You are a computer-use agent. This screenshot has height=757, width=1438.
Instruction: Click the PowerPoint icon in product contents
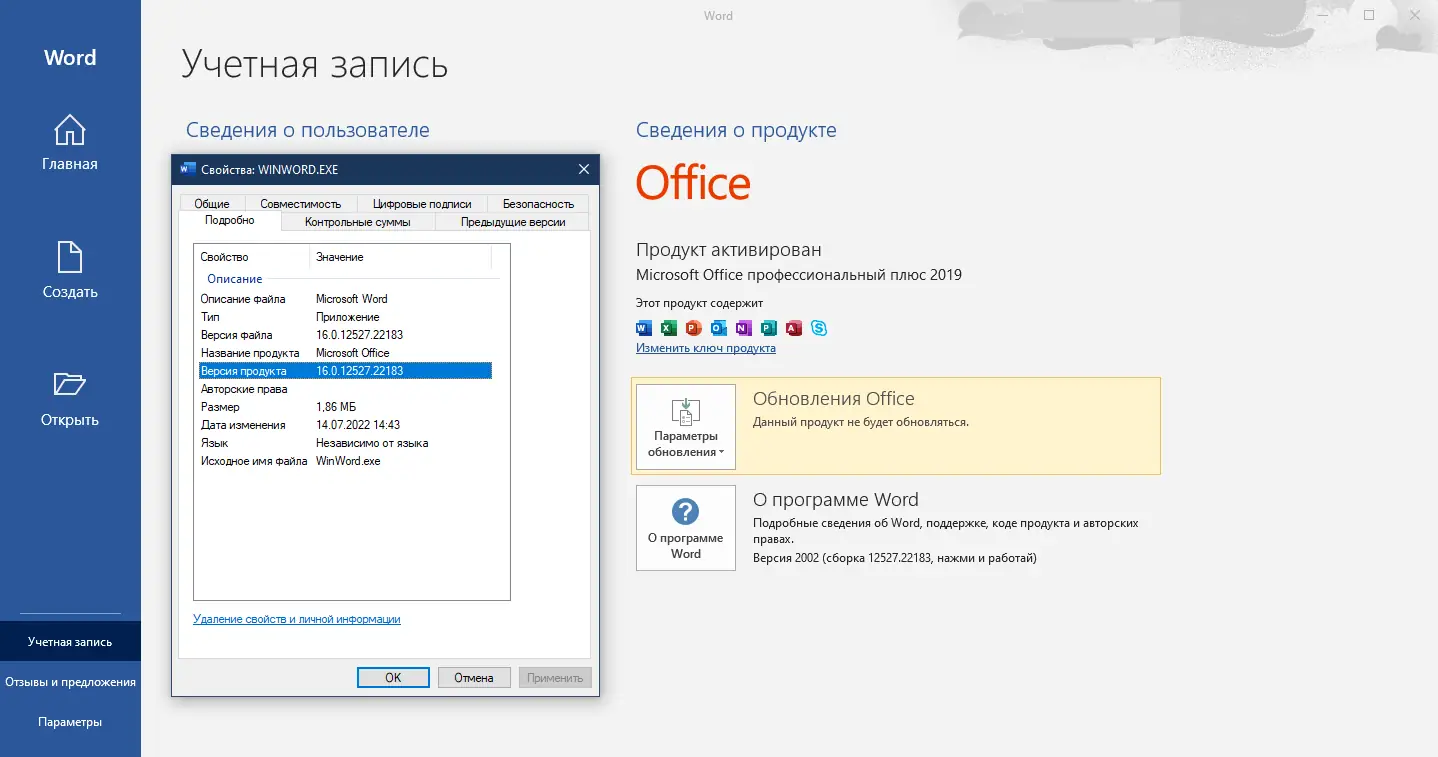coord(694,327)
